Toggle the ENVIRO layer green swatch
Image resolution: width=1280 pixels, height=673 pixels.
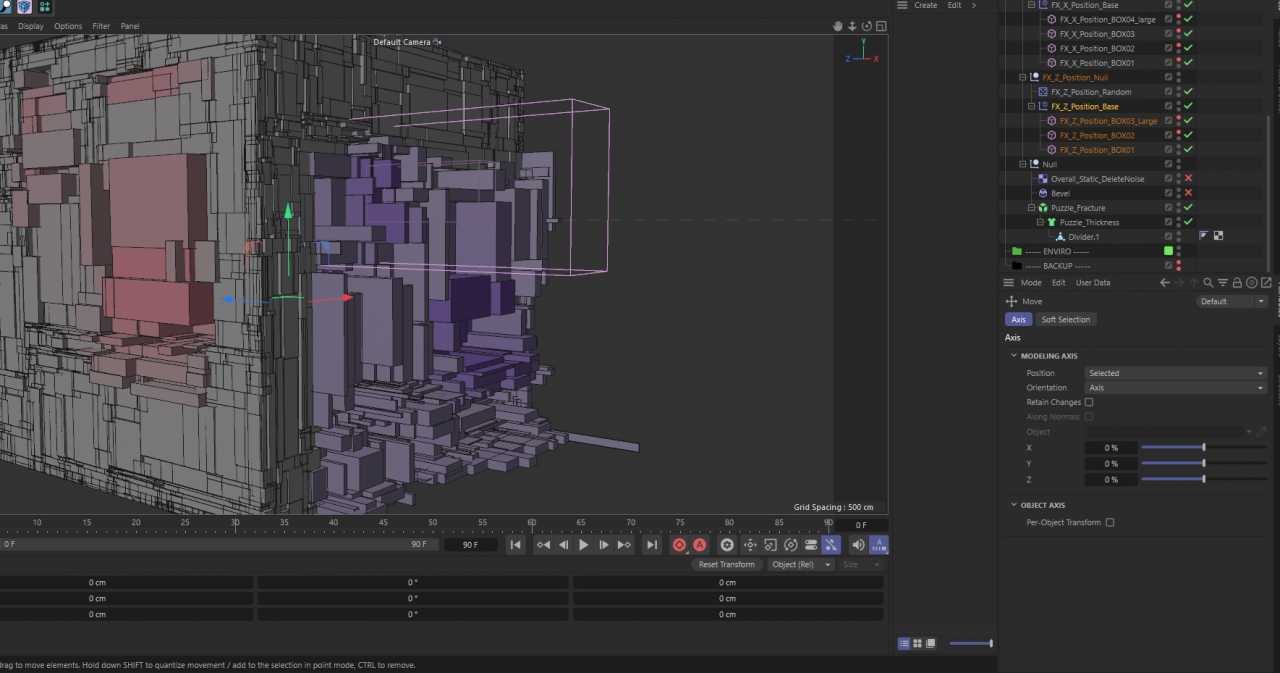(x=1168, y=251)
